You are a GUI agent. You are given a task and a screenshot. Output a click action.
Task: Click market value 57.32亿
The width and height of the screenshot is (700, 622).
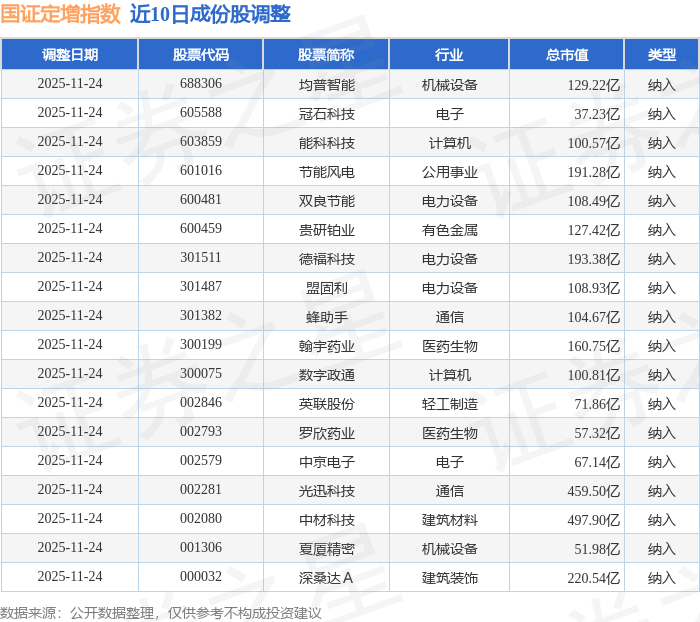pyautogui.click(x=597, y=433)
